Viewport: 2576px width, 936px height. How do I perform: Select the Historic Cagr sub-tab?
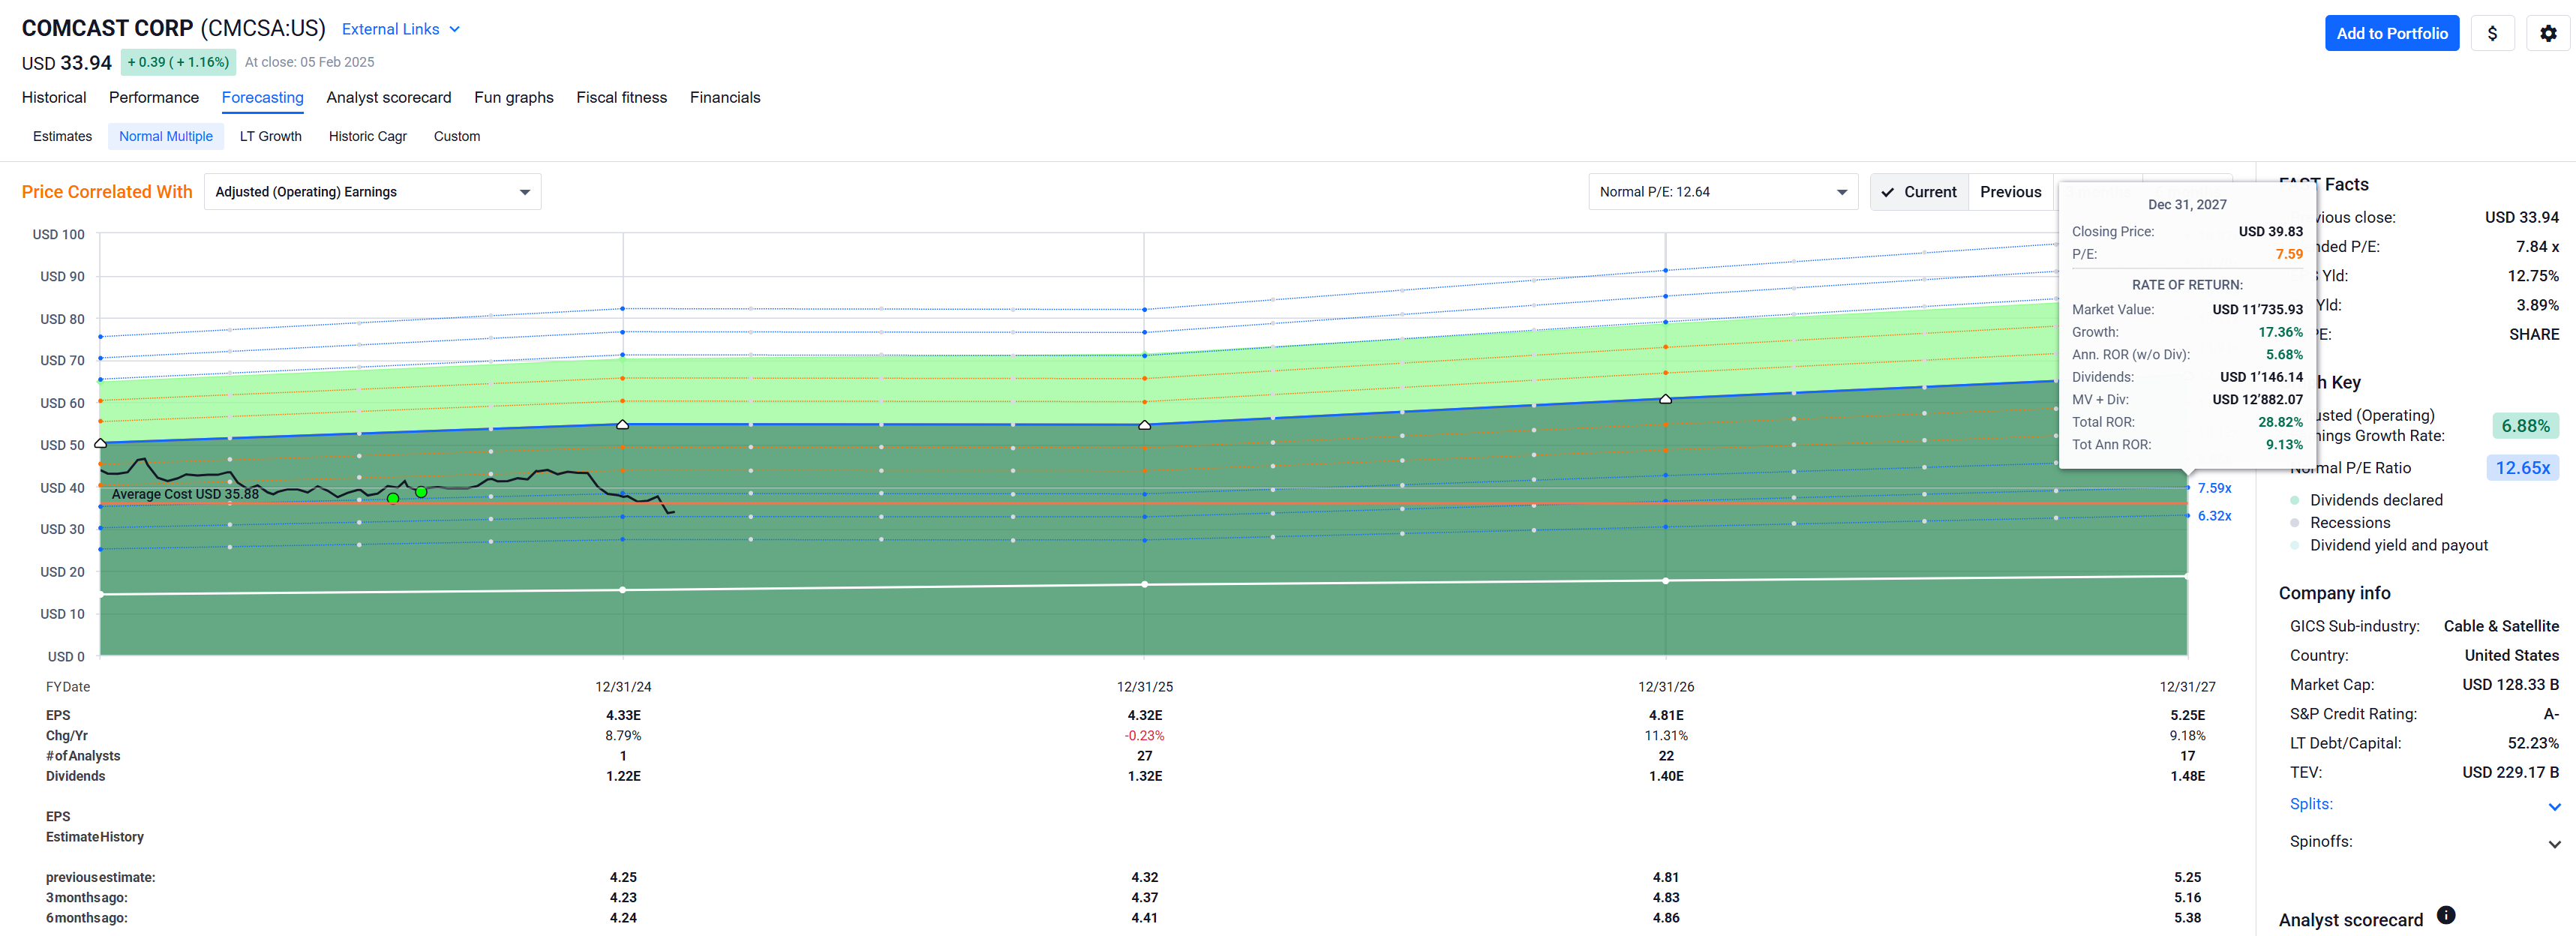click(367, 136)
